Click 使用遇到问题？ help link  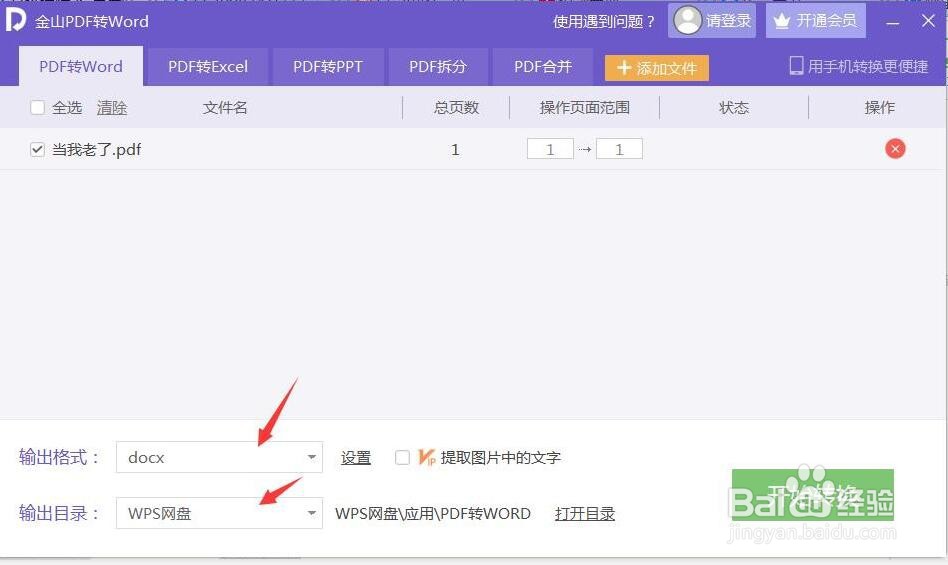click(x=603, y=21)
